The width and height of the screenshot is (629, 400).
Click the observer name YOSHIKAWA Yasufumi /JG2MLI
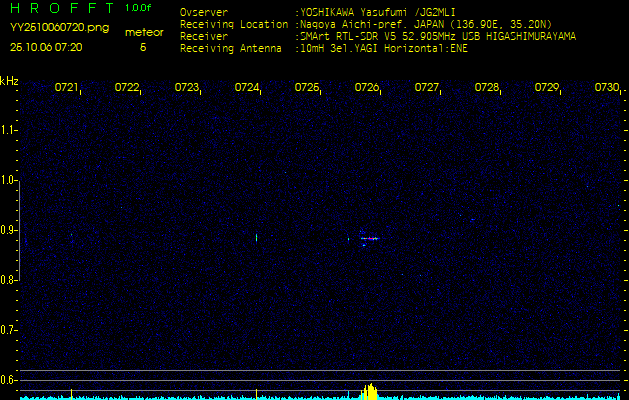tap(378, 12)
